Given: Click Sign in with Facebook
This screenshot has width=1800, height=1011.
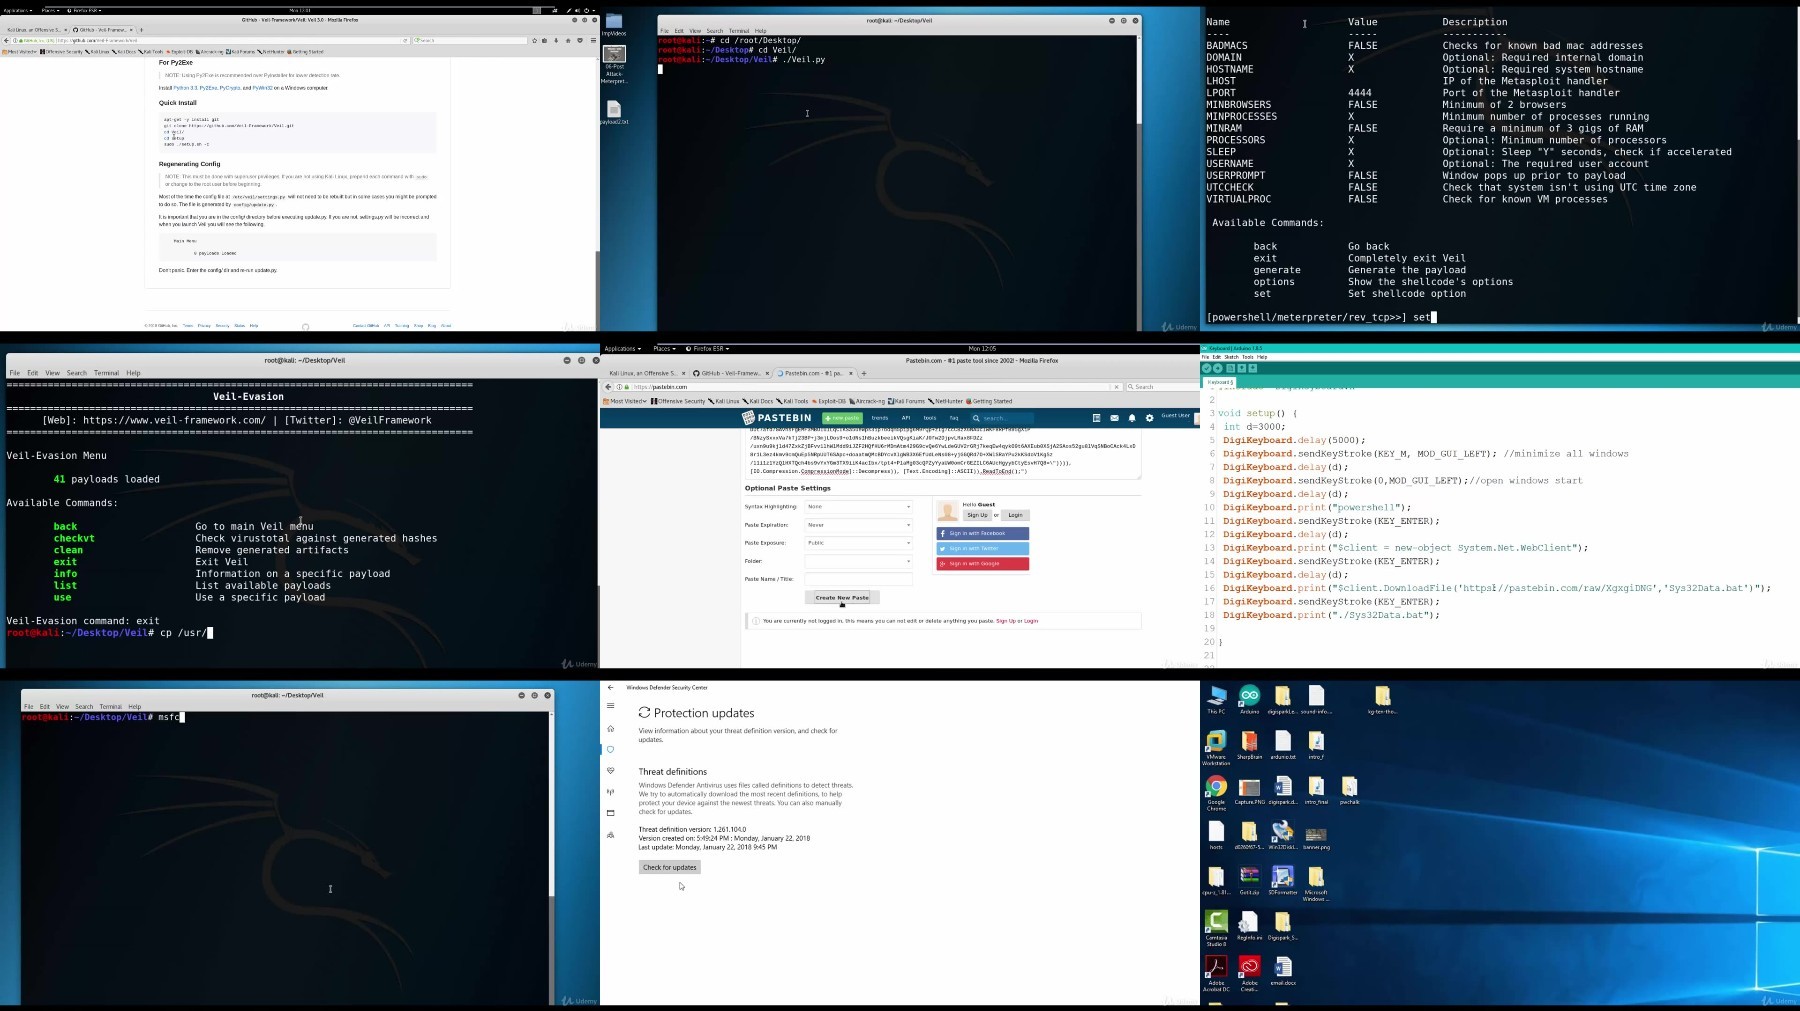Looking at the screenshot, I should 982,533.
